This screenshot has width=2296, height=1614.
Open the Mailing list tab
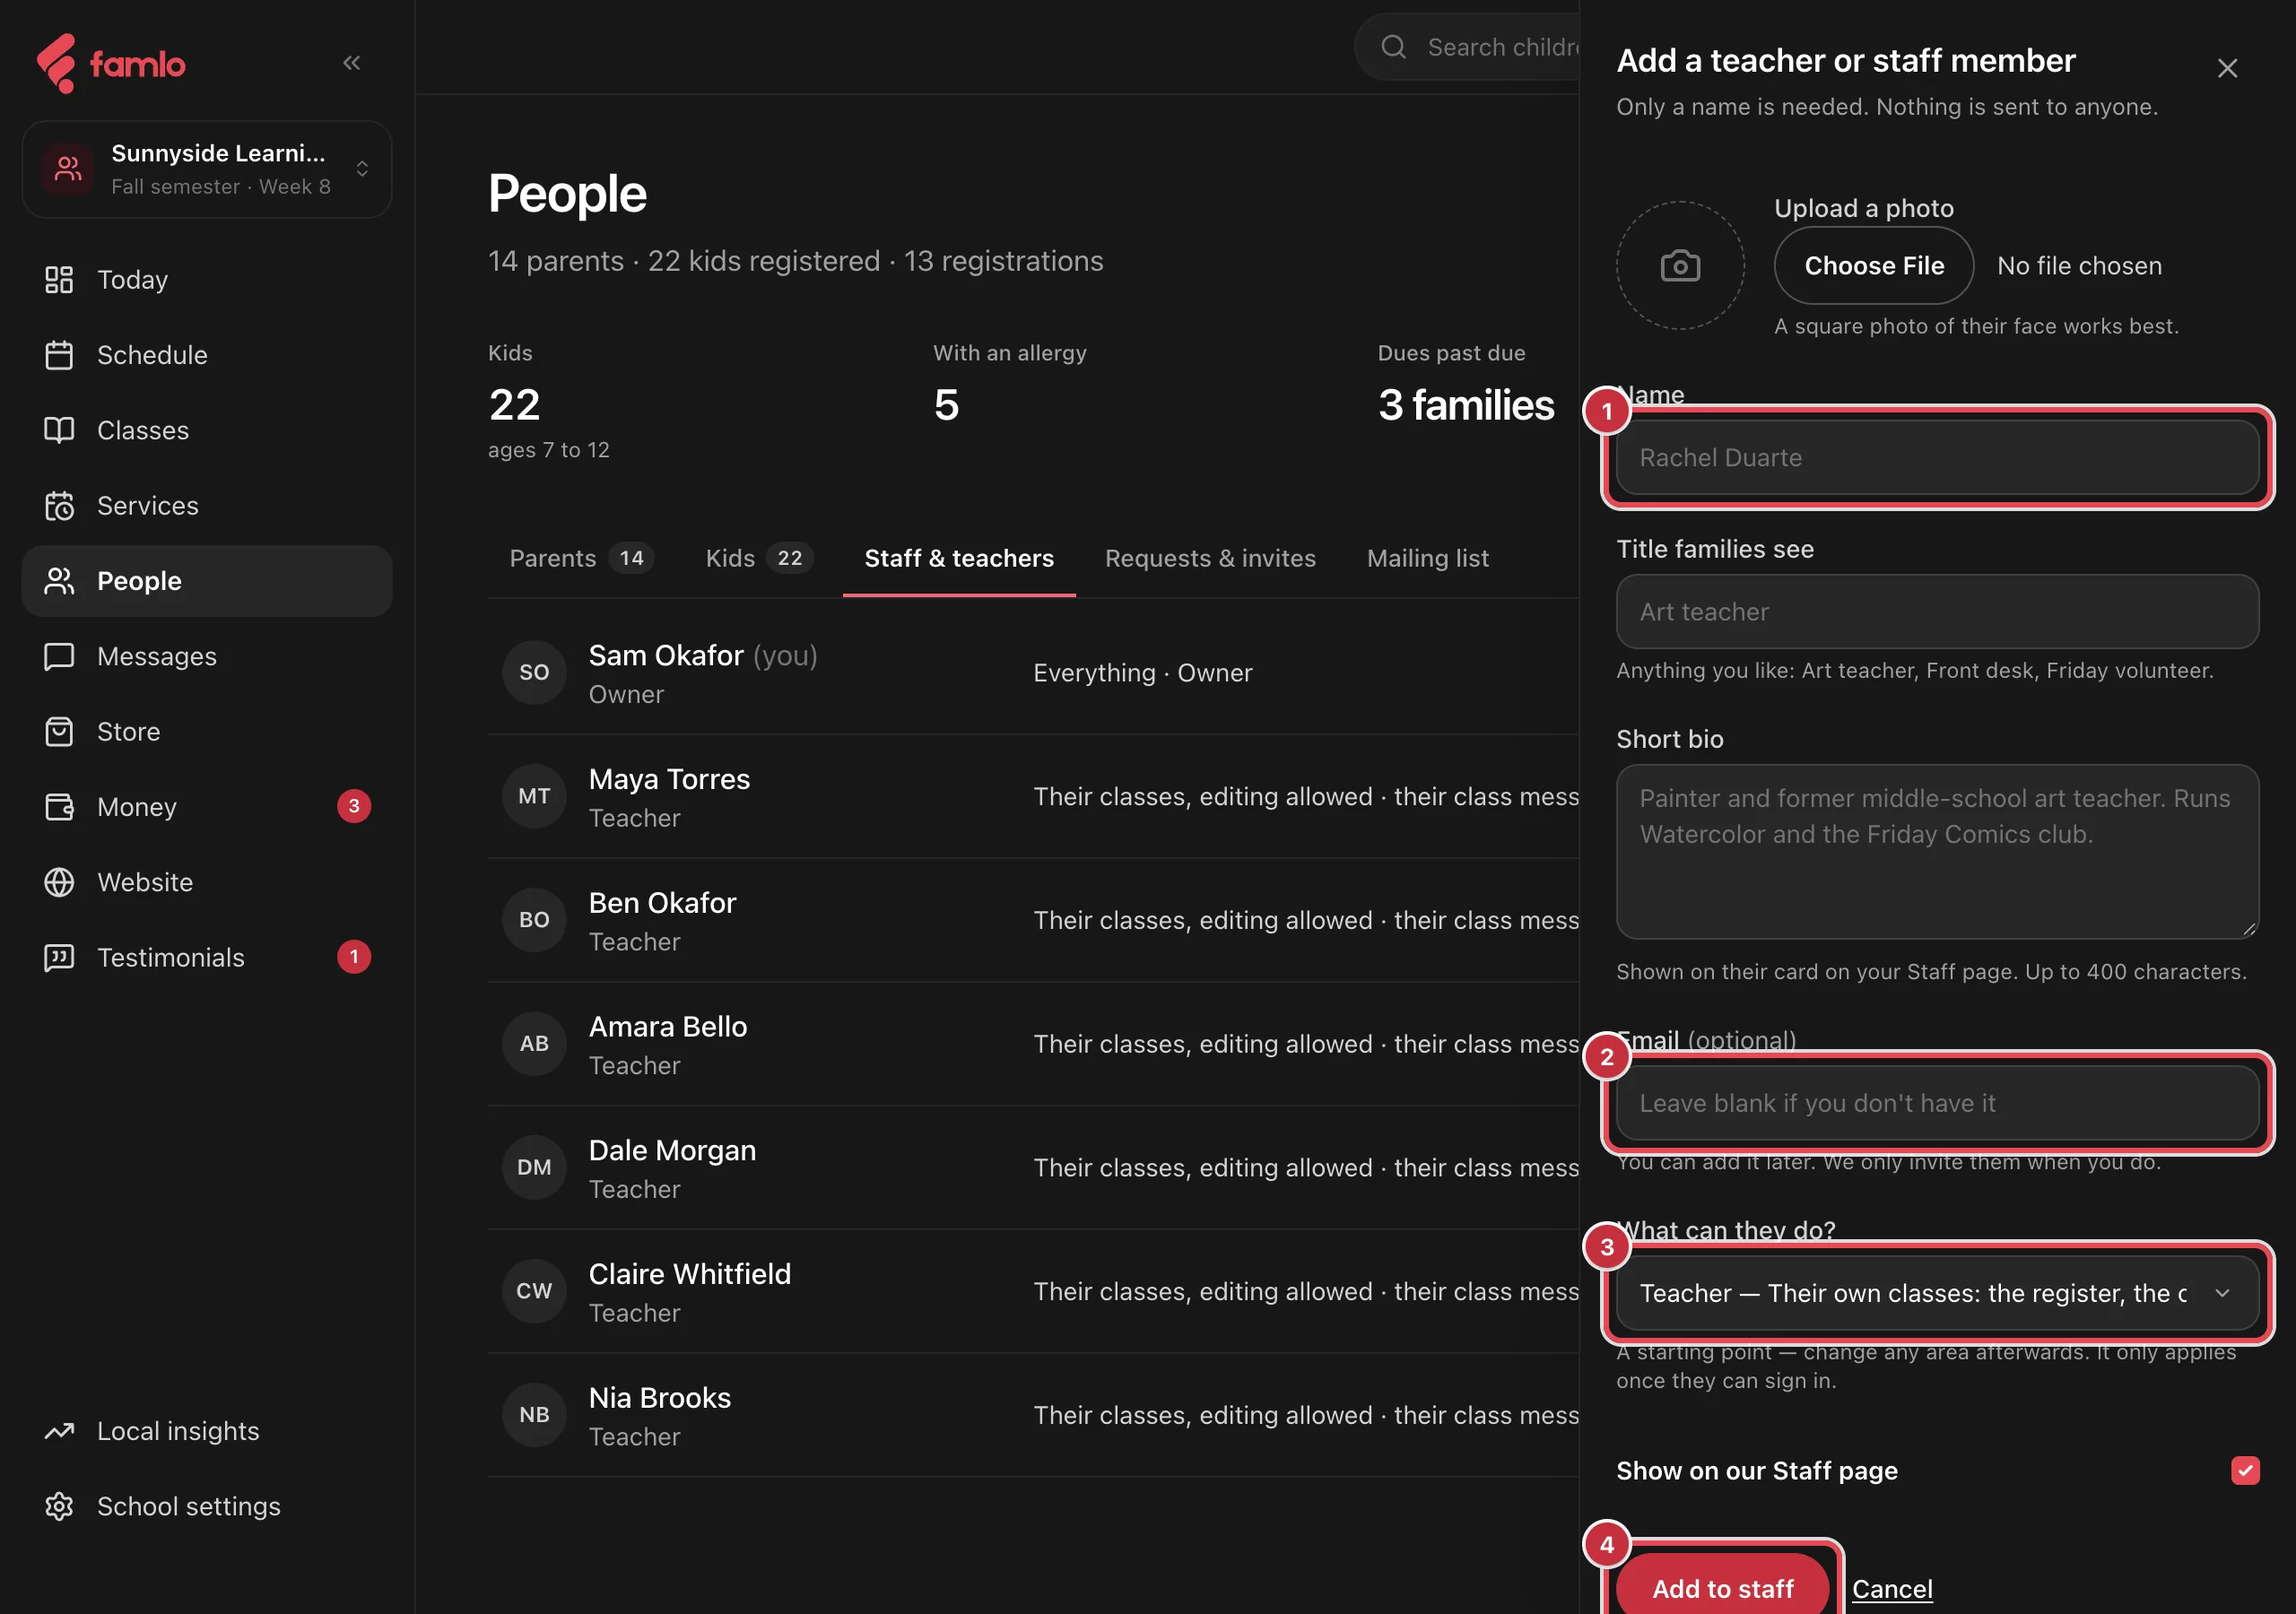pos(1427,558)
